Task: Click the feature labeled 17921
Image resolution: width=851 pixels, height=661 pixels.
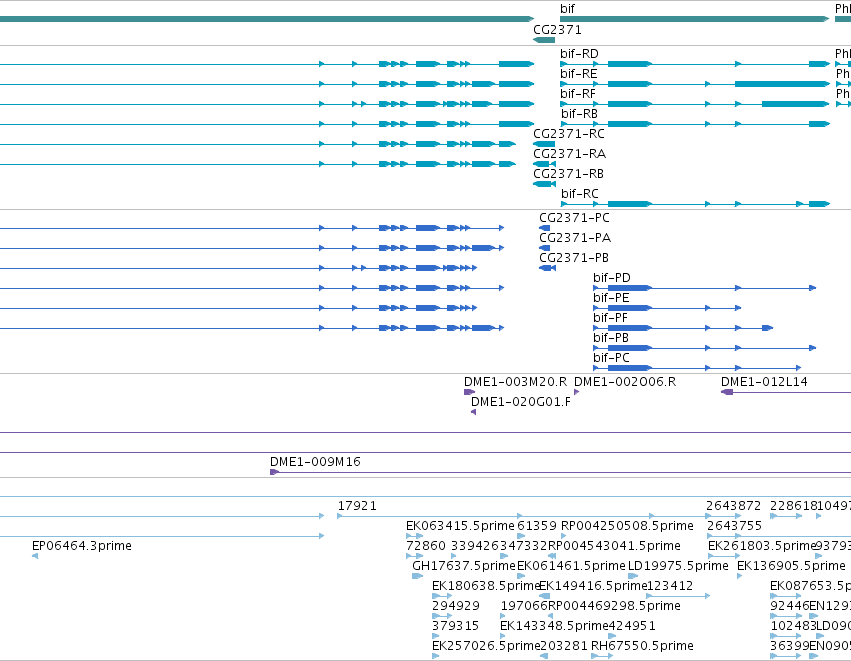Action: (357, 506)
